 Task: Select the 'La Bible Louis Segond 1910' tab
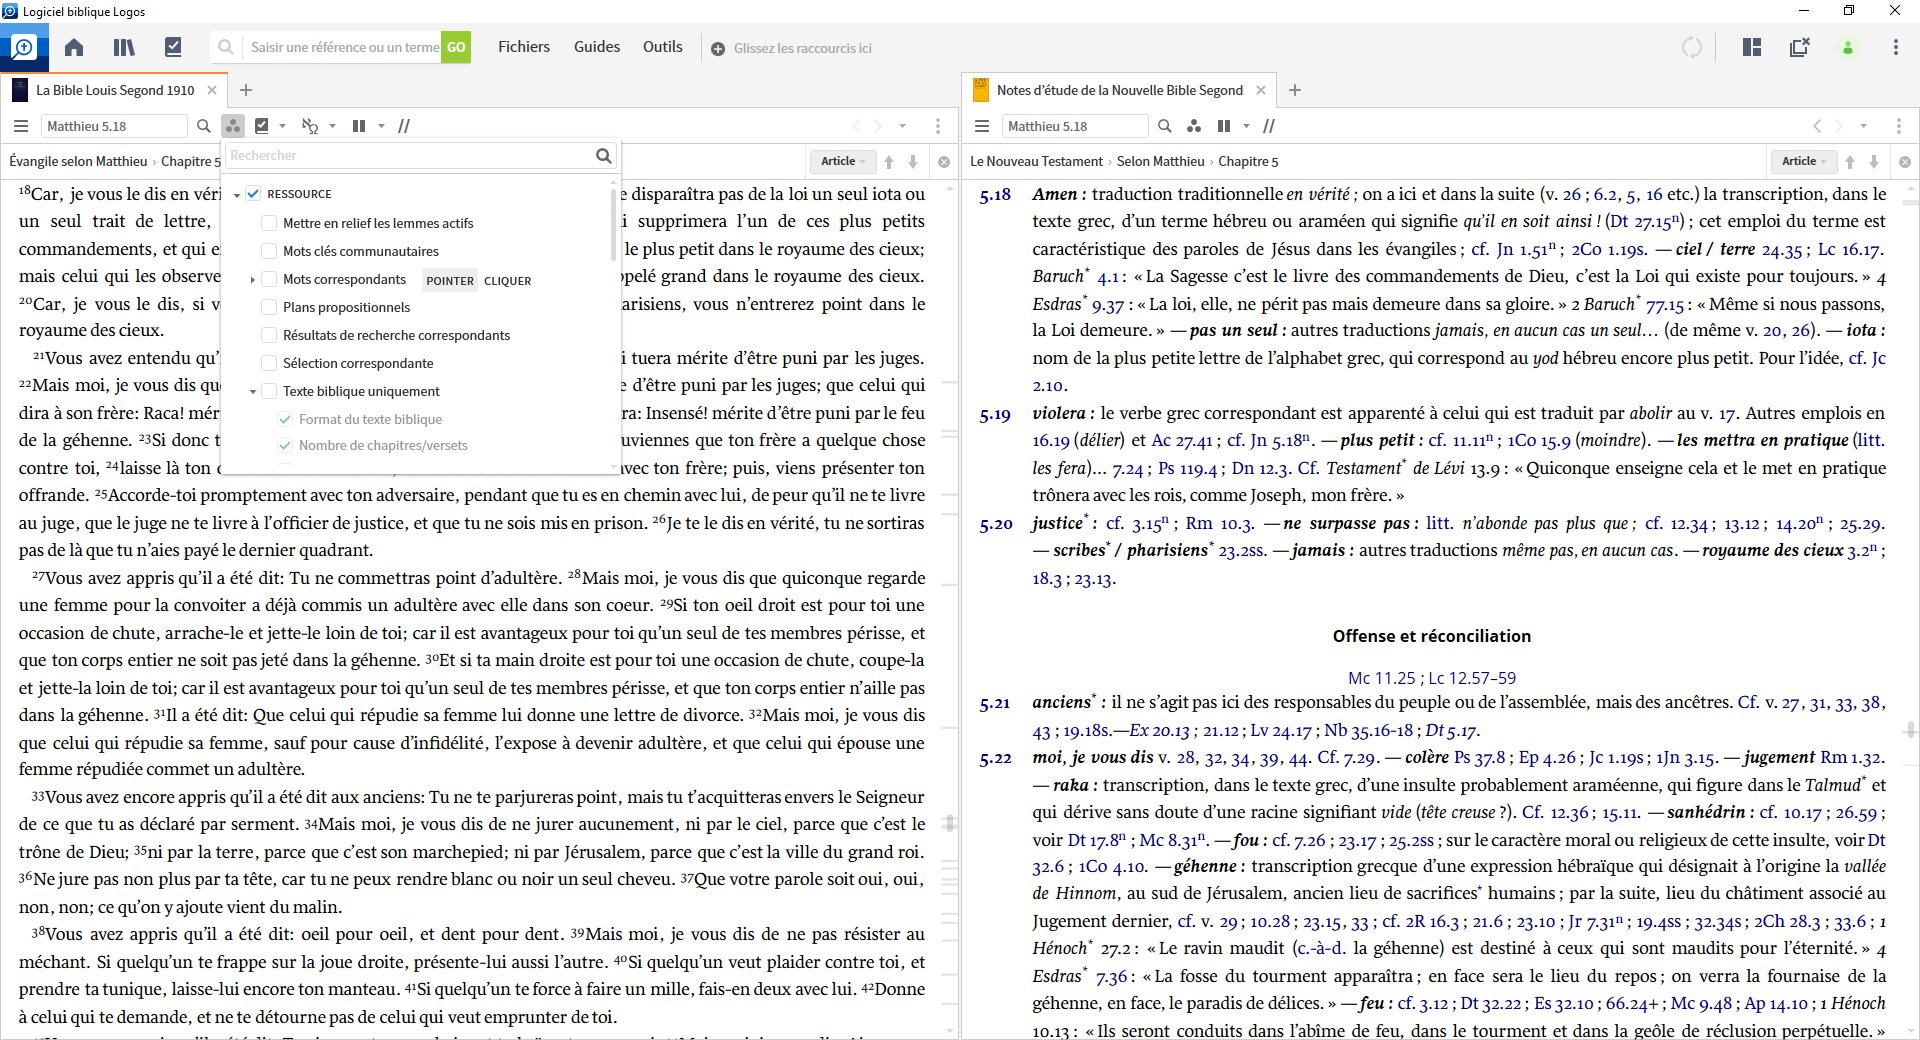click(x=115, y=90)
